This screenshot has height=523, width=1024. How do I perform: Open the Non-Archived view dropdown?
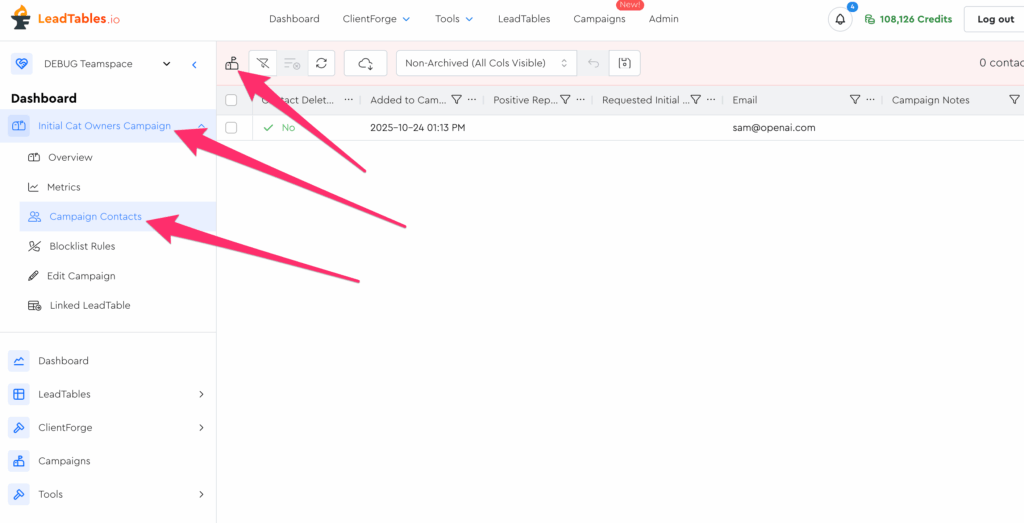point(486,63)
